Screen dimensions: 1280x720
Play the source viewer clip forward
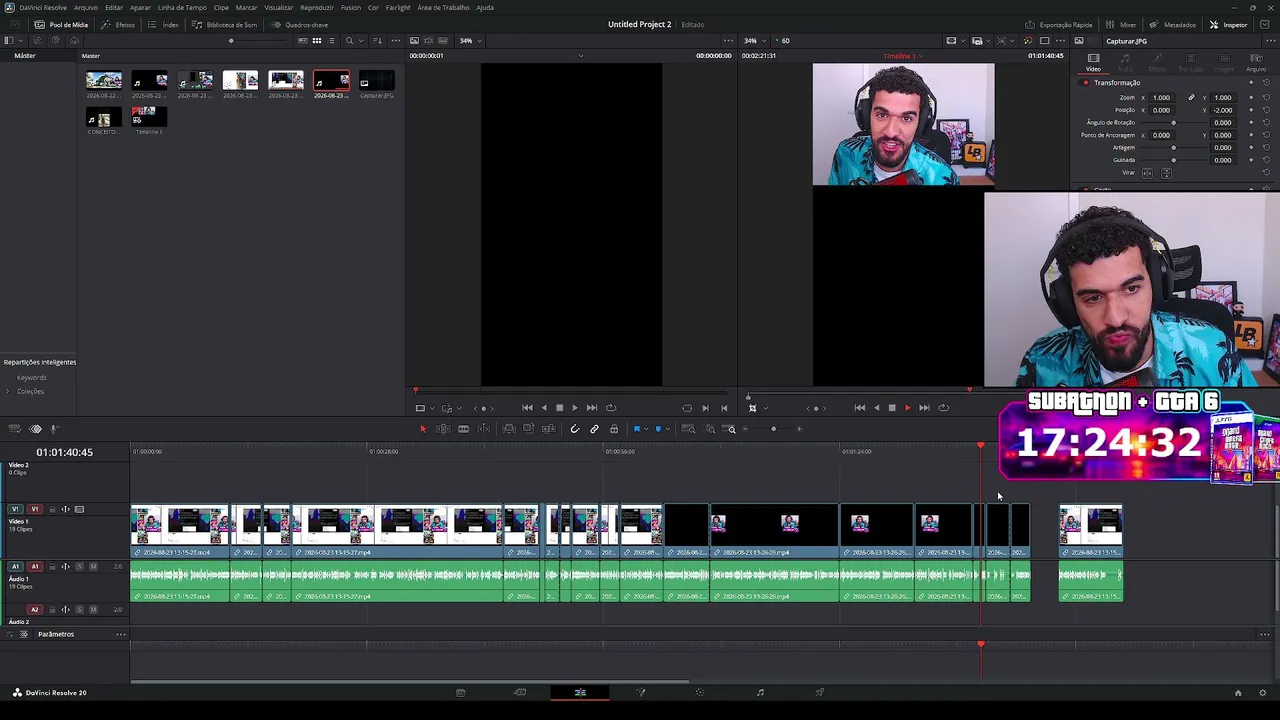(x=575, y=408)
